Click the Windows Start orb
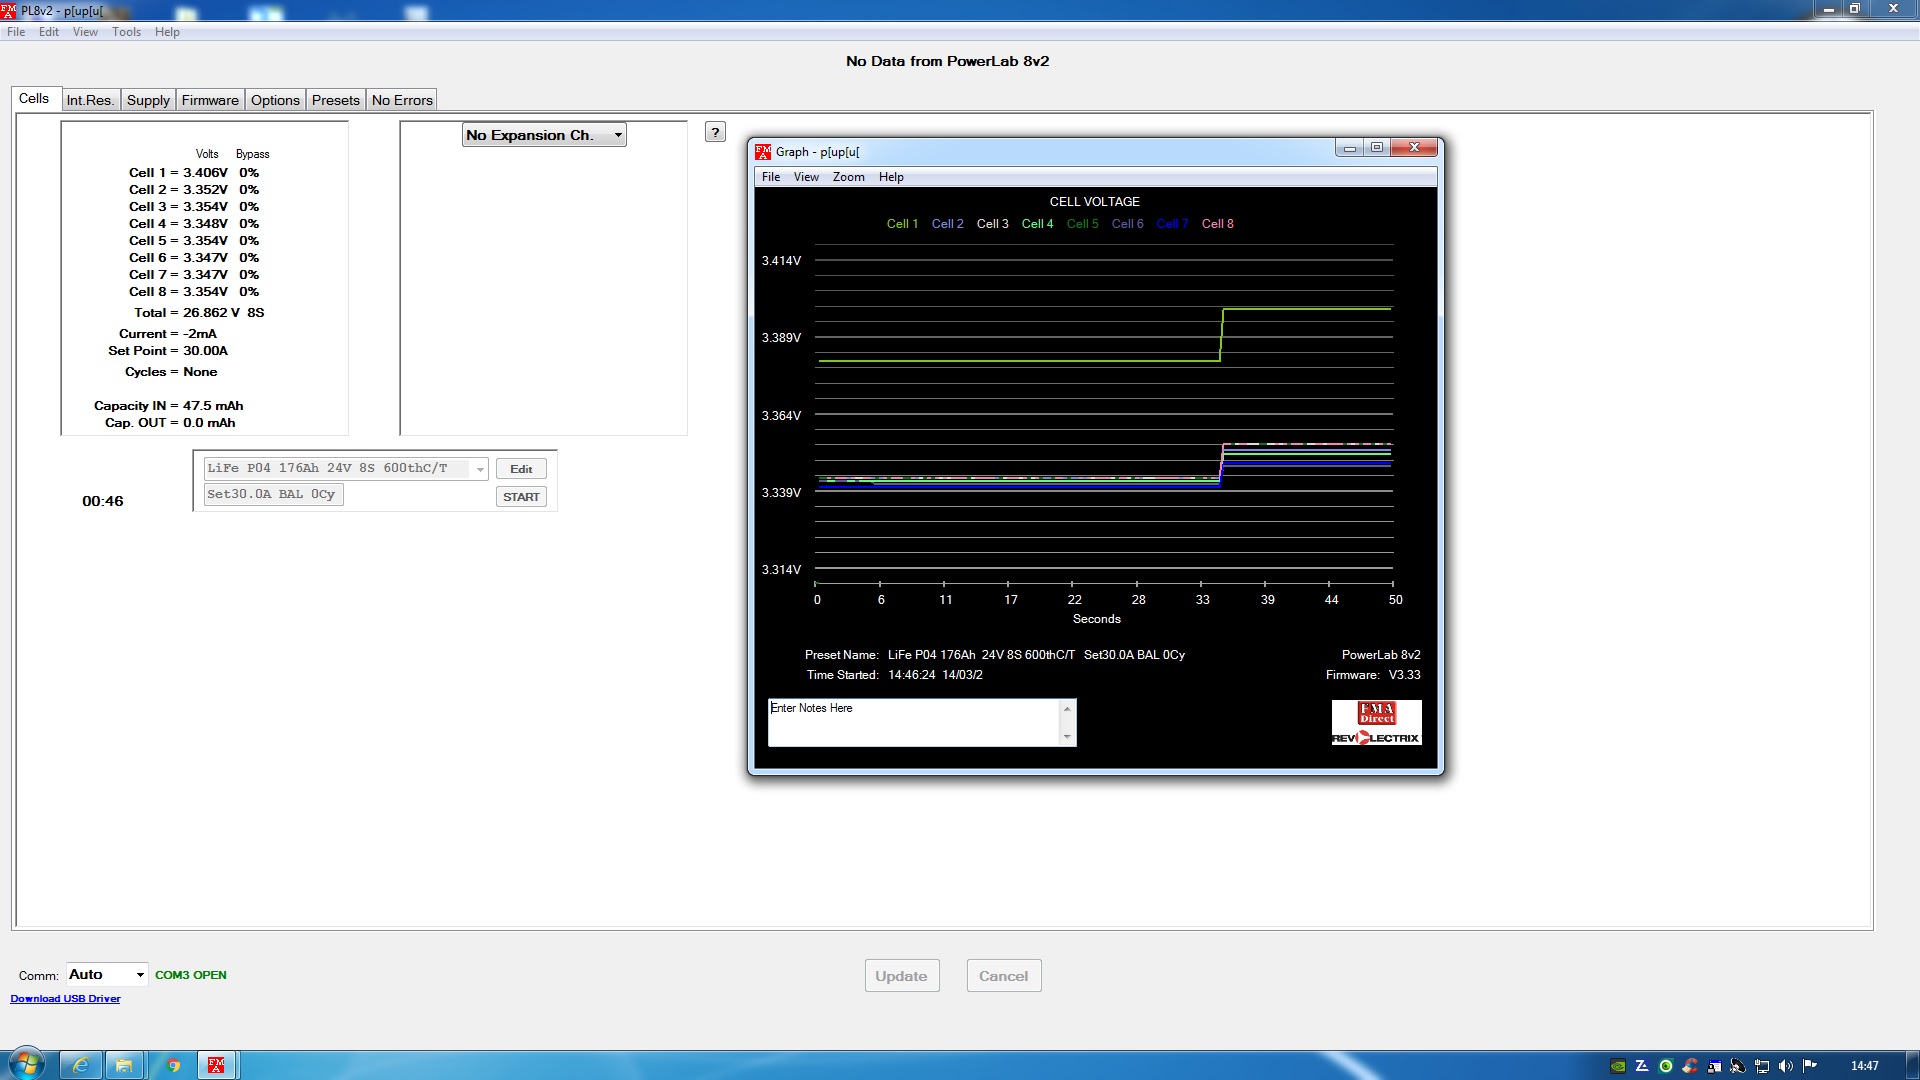The width and height of the screenshot is (1920, 1080). (x=27, y=1064)
